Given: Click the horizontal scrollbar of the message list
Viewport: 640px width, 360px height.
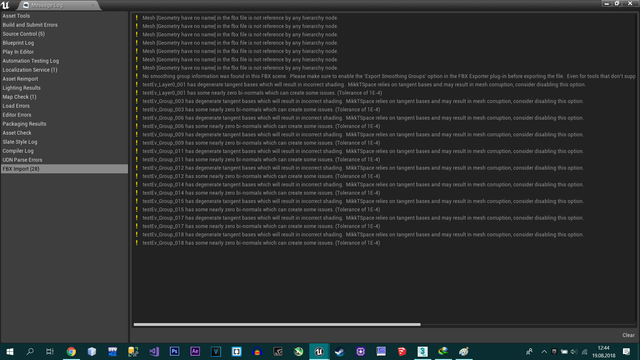Looking at the screenshot, I should [277, 324].
